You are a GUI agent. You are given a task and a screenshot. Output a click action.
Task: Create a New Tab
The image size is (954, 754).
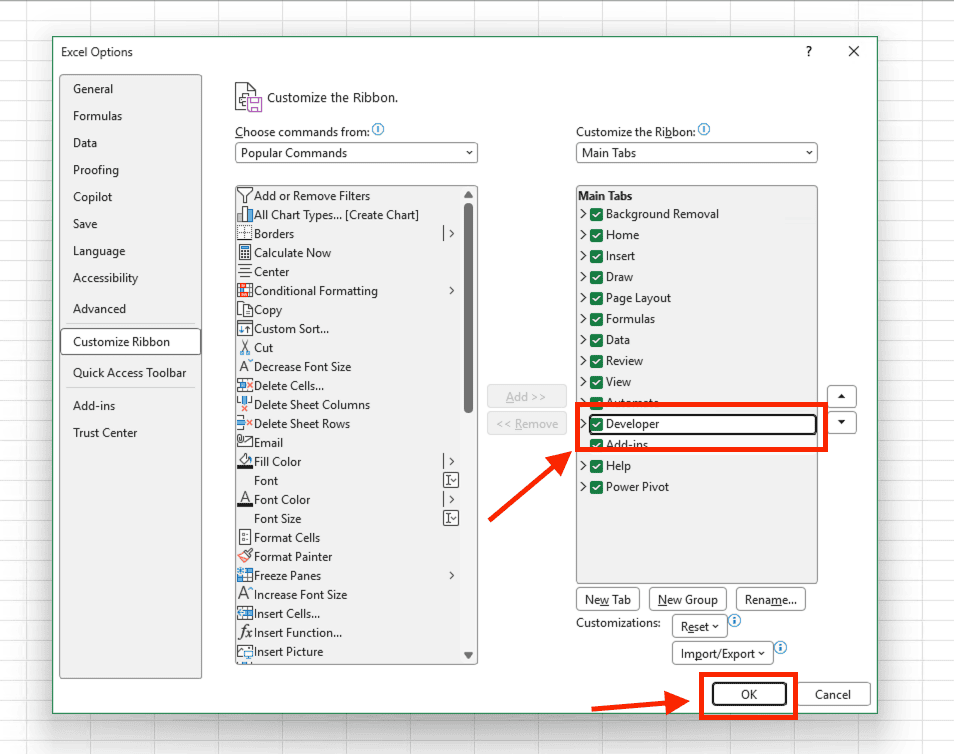coord(608,599)
